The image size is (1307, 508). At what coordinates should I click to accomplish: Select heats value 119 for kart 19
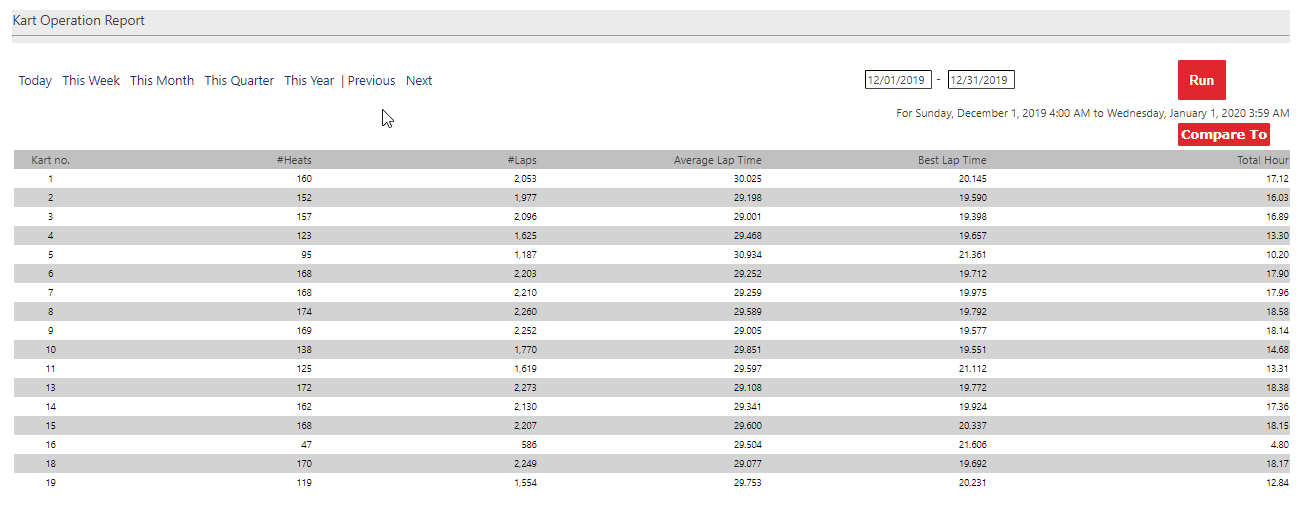[304, 483]
